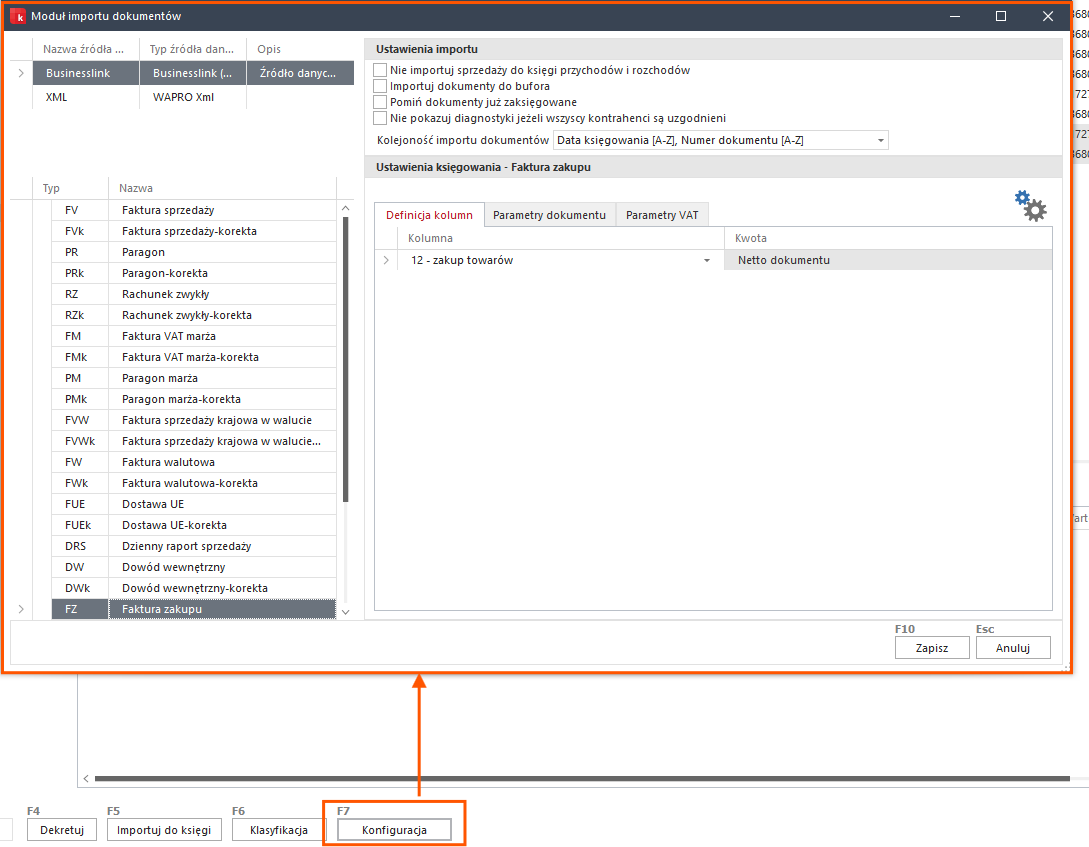1089x847 pixels.
Task: Expand the Businesslink source row arrow
Action: click(x=20, y=73)
